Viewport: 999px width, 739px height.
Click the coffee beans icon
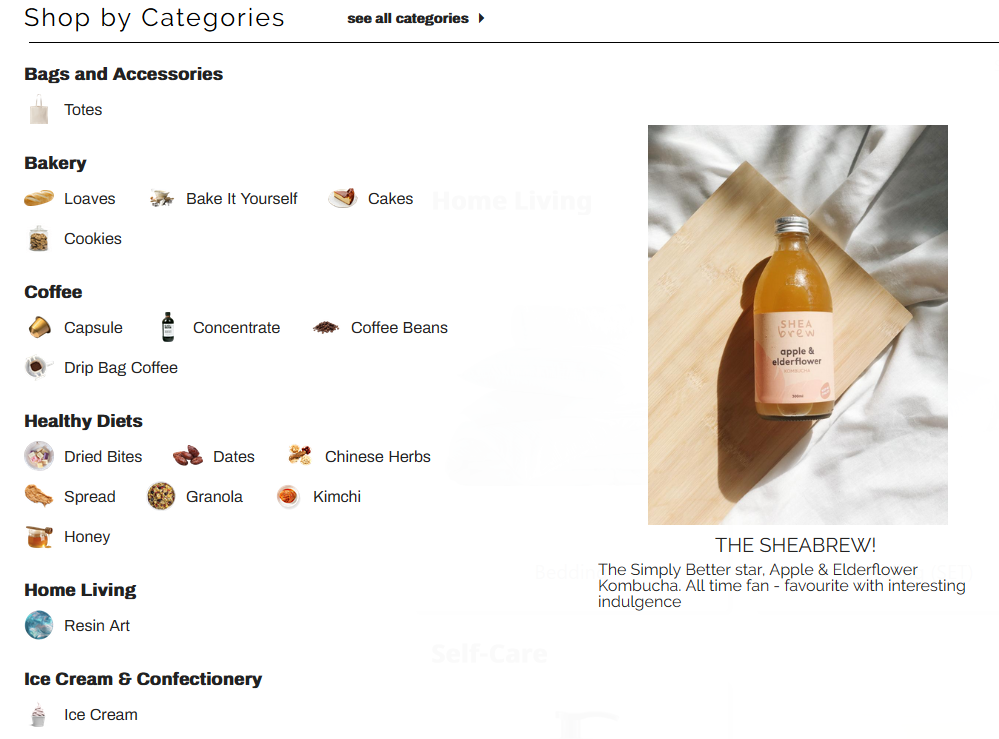tap(326, 327)
